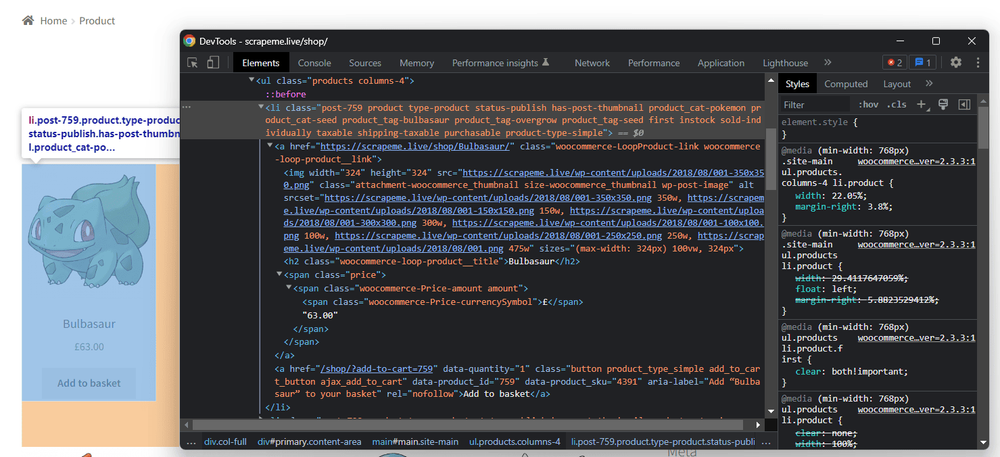Collapse the li post-759 node
1000x457 pixels.
coord(261,108)
